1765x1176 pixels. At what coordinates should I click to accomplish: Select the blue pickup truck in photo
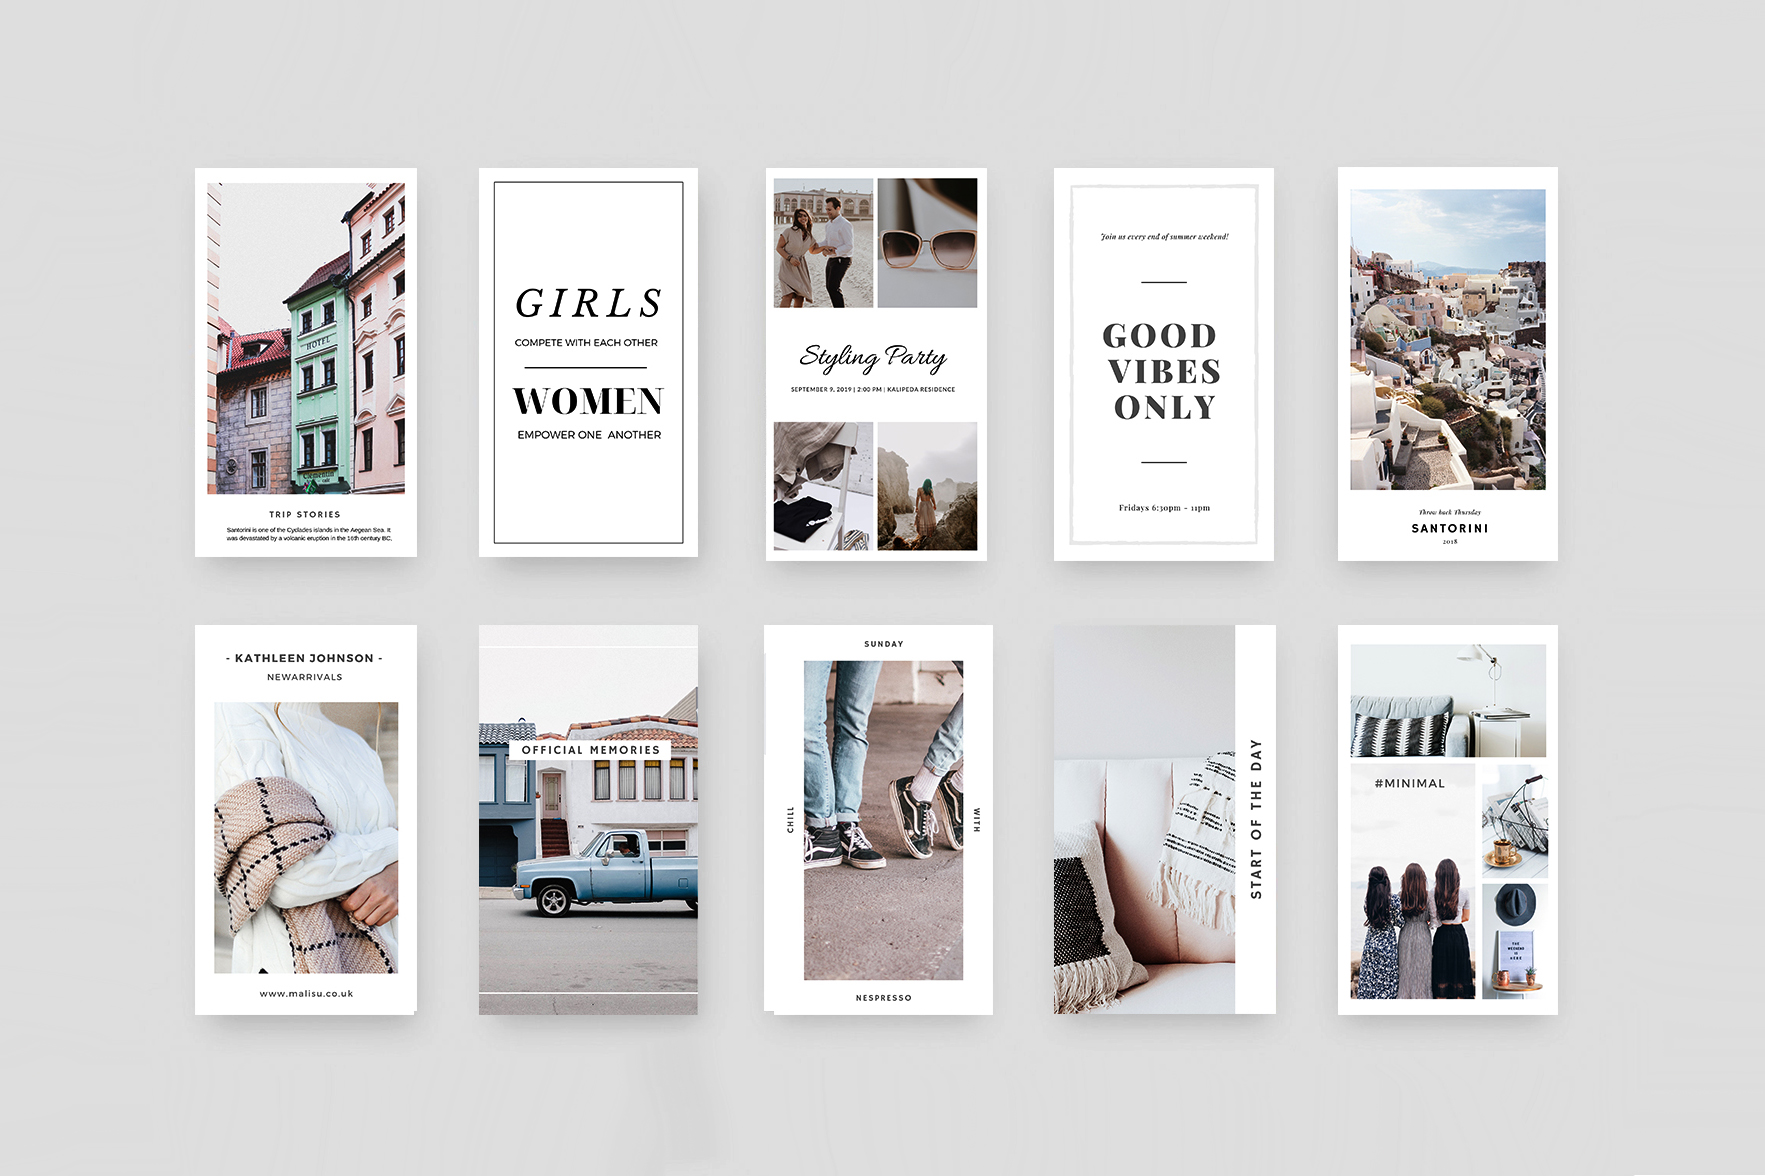point(605,872)
